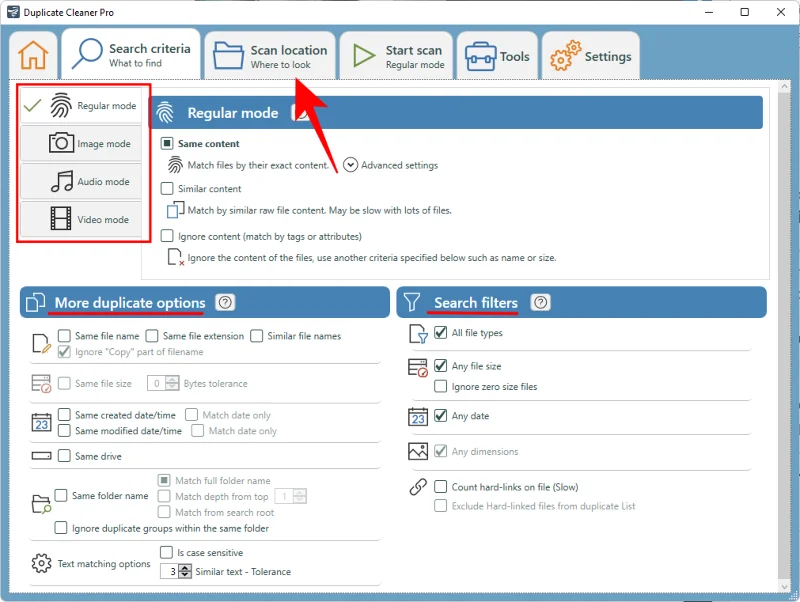Enable Ignore content match by tags
Image resolution: width=800 pixels, height=602 pixels.
coord(167,236)
